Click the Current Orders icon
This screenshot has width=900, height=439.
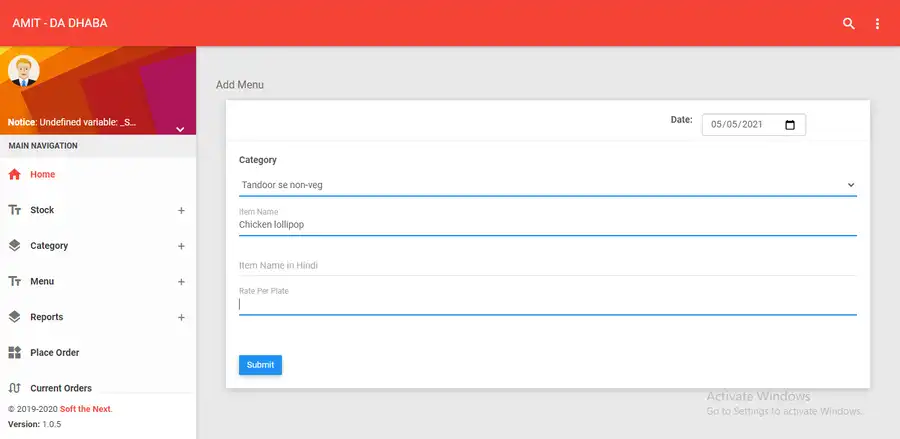(14, 388)
